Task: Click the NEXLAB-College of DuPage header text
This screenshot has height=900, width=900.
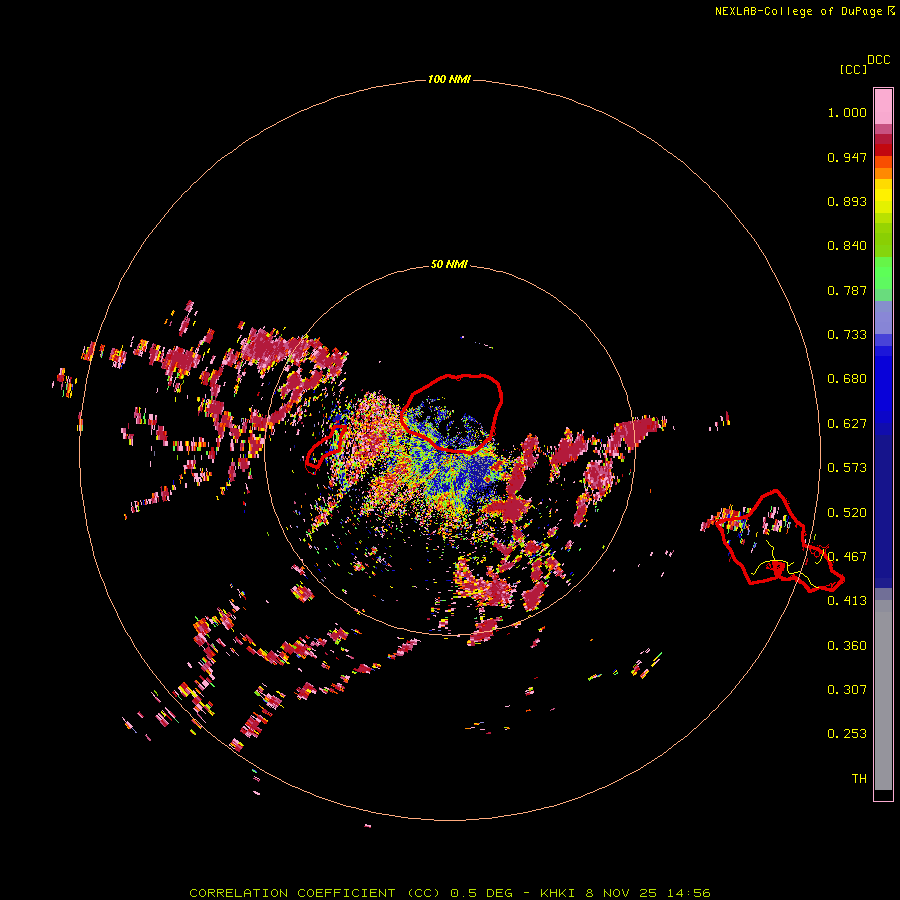Action: point(804,11)
